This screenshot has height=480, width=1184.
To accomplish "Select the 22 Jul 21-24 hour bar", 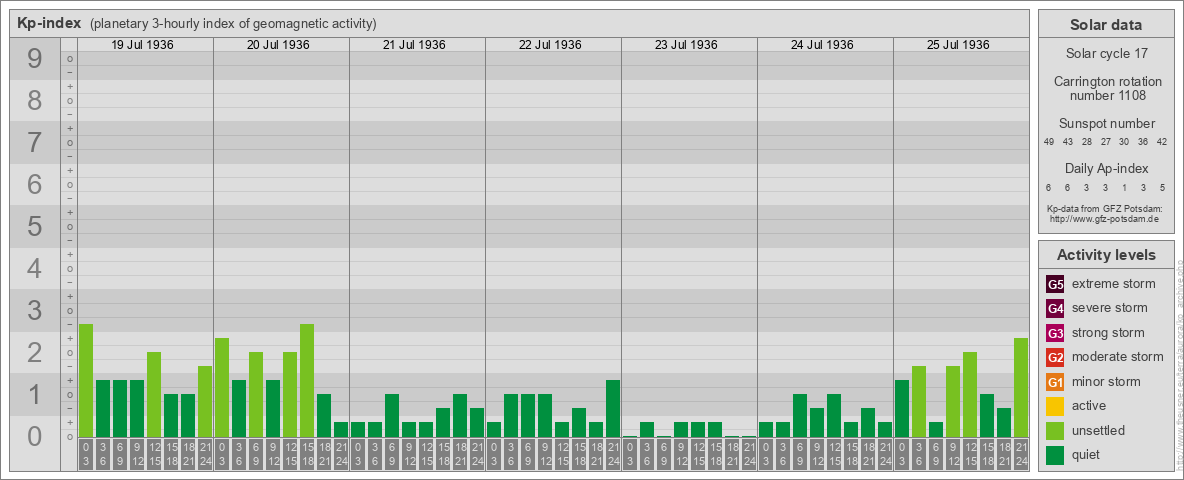I will tap(612, 408).
